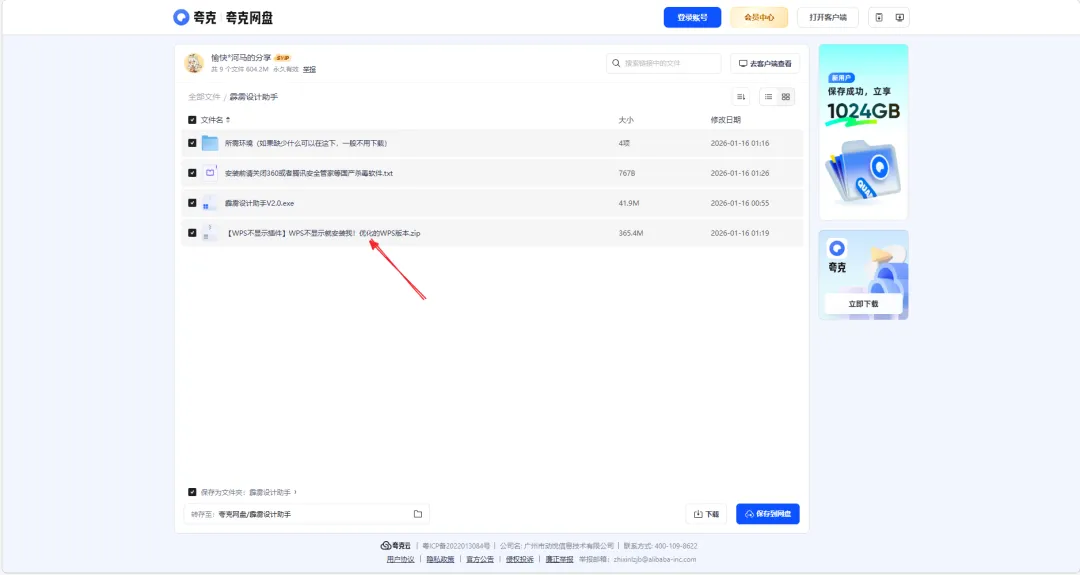Click the 大小 column header
The height and width of the screenshot is (575, 1080).
[x=626, y=120]
